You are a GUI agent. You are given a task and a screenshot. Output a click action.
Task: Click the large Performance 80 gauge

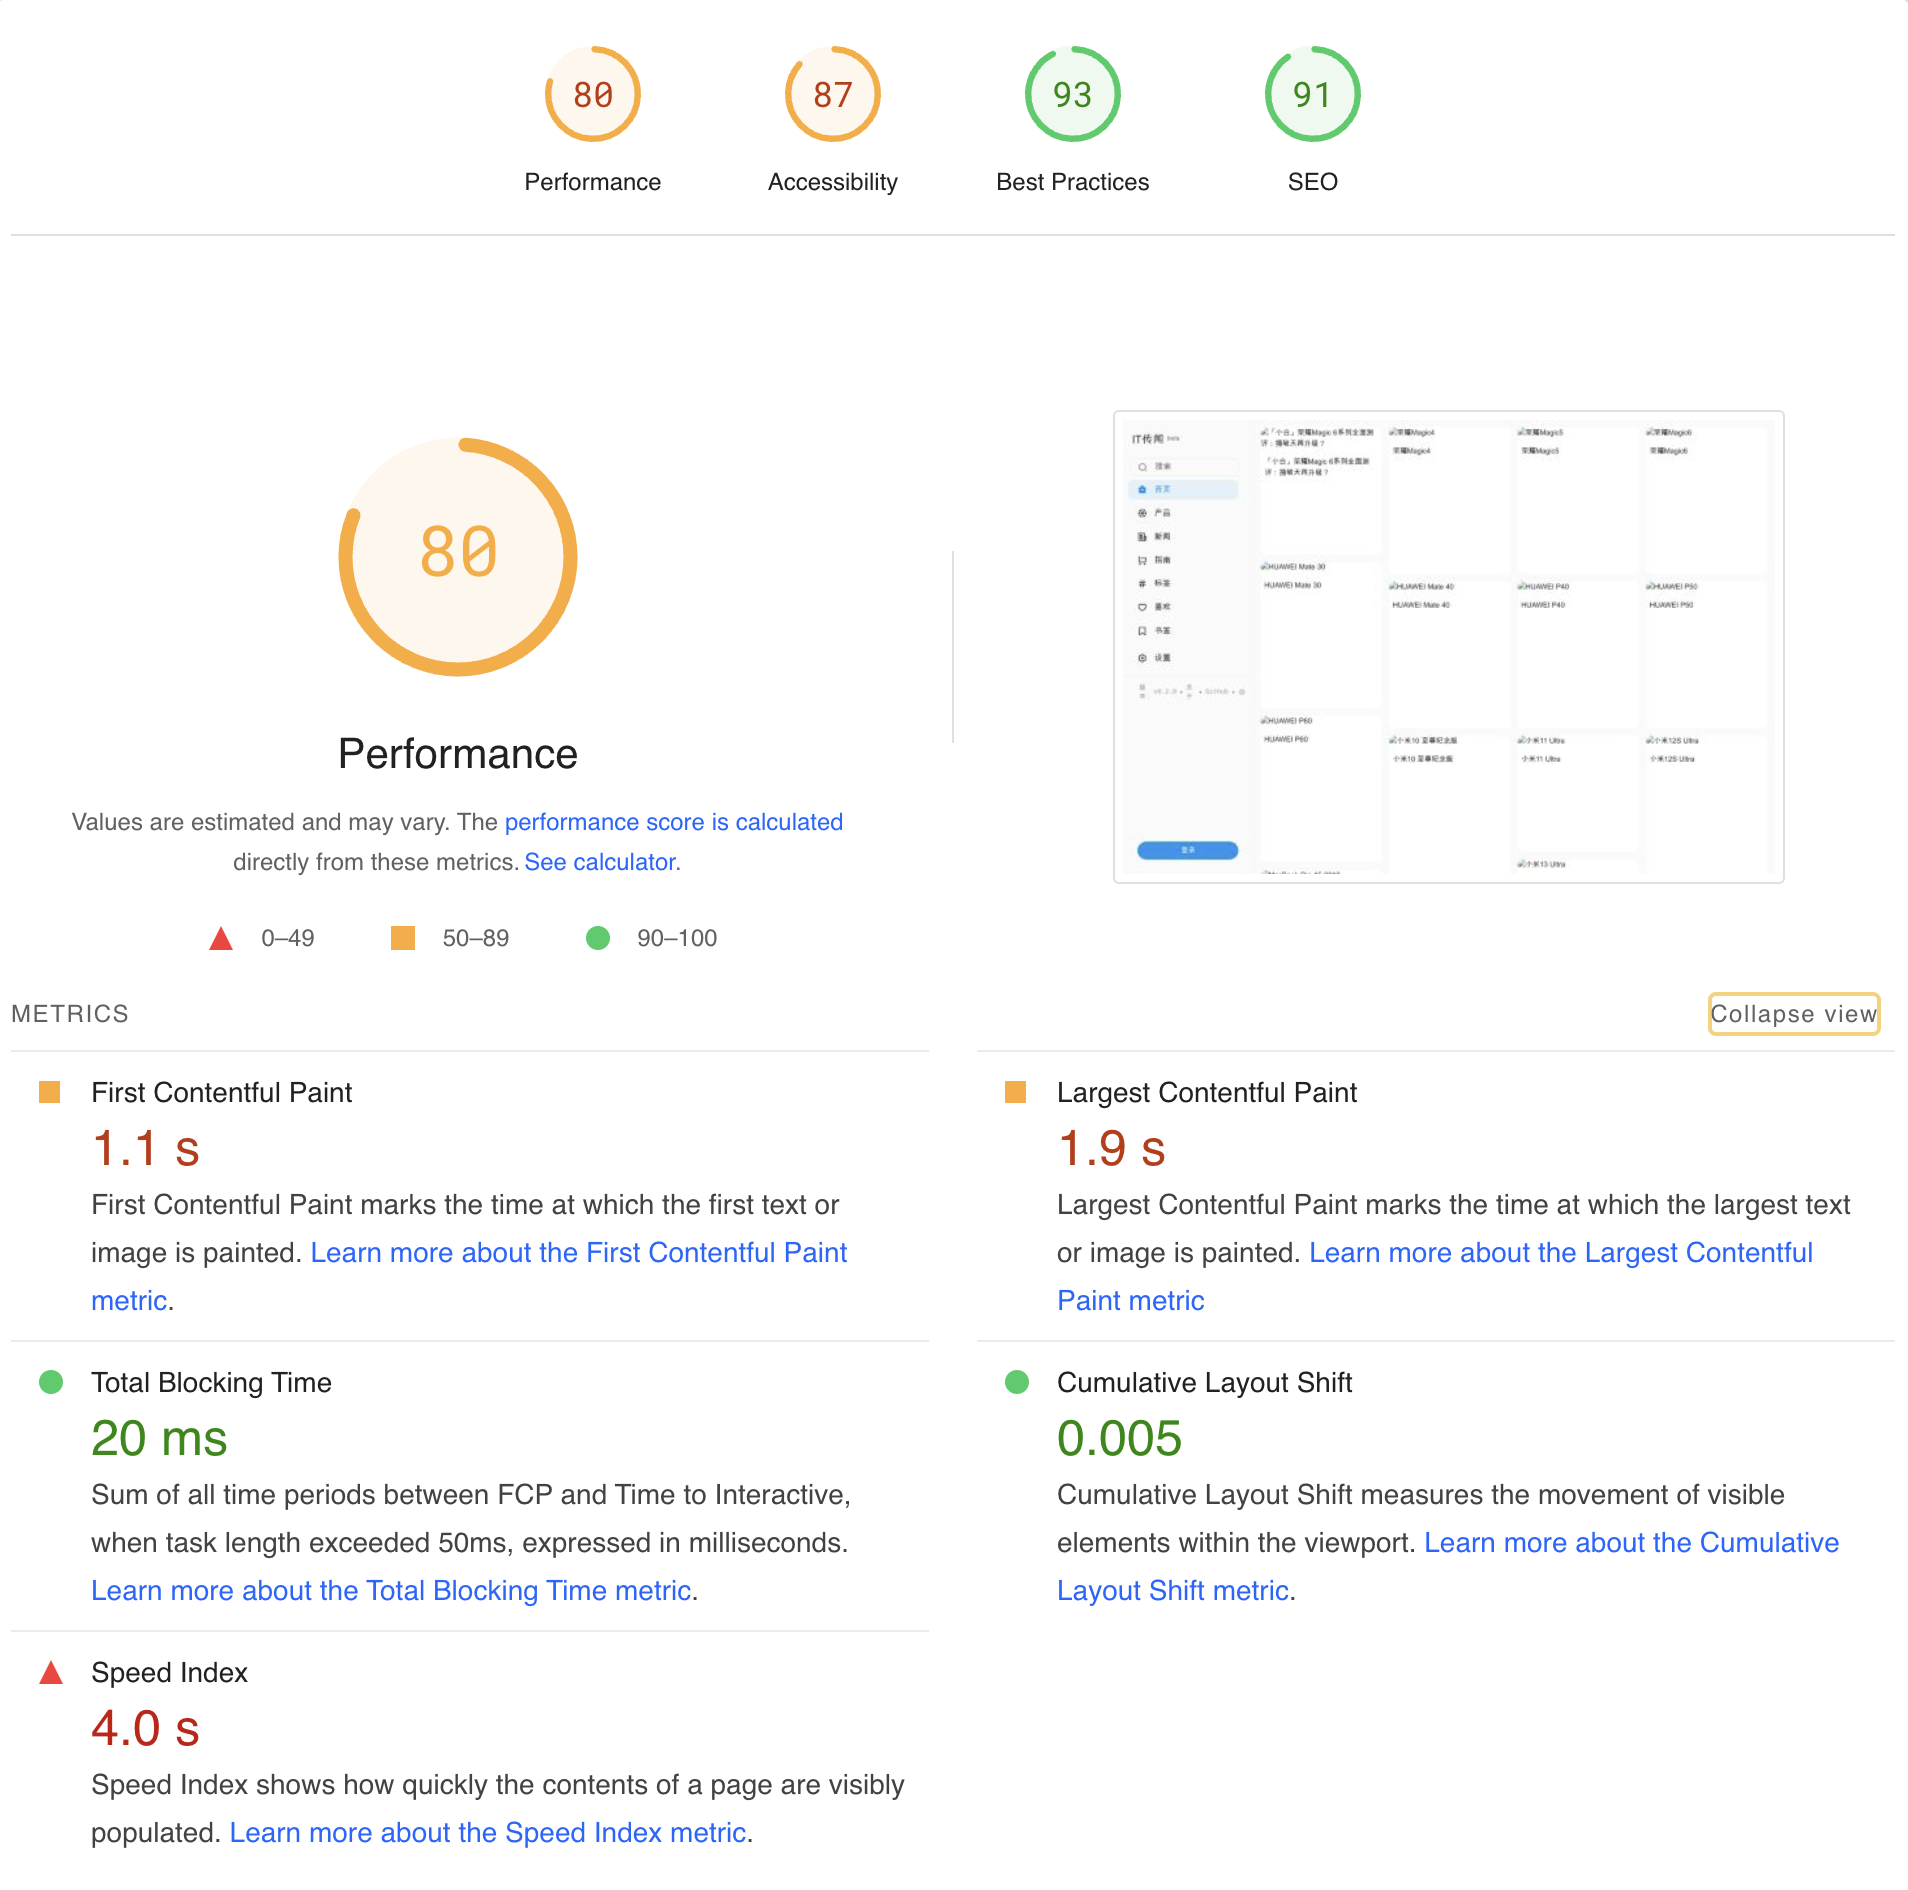click(458, 556)
